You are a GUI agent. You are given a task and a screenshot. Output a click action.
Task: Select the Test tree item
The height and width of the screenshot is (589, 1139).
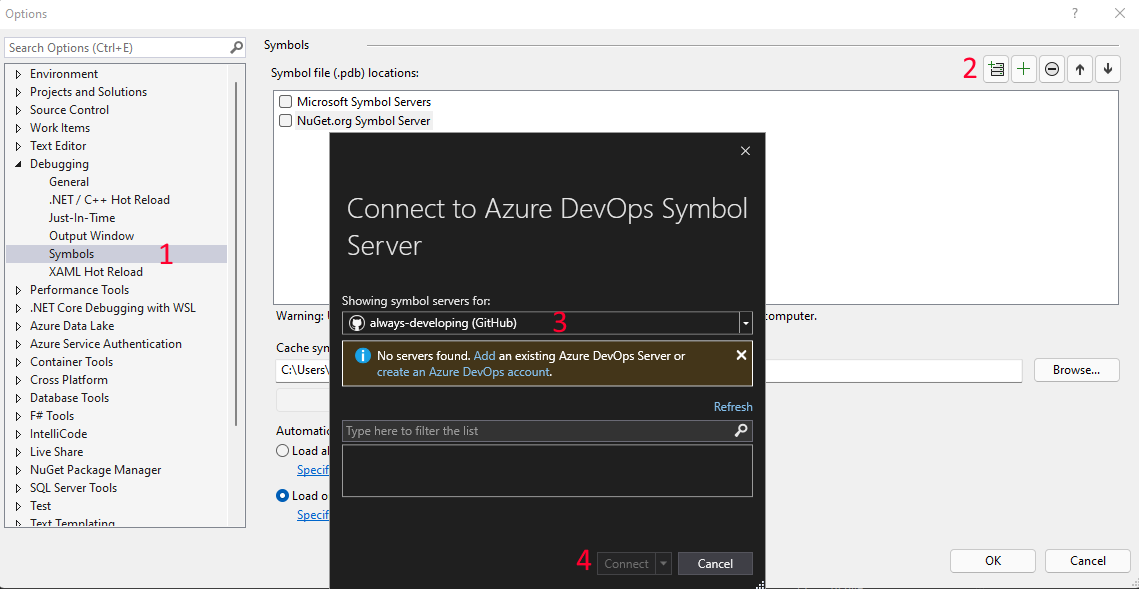(41, 506)
